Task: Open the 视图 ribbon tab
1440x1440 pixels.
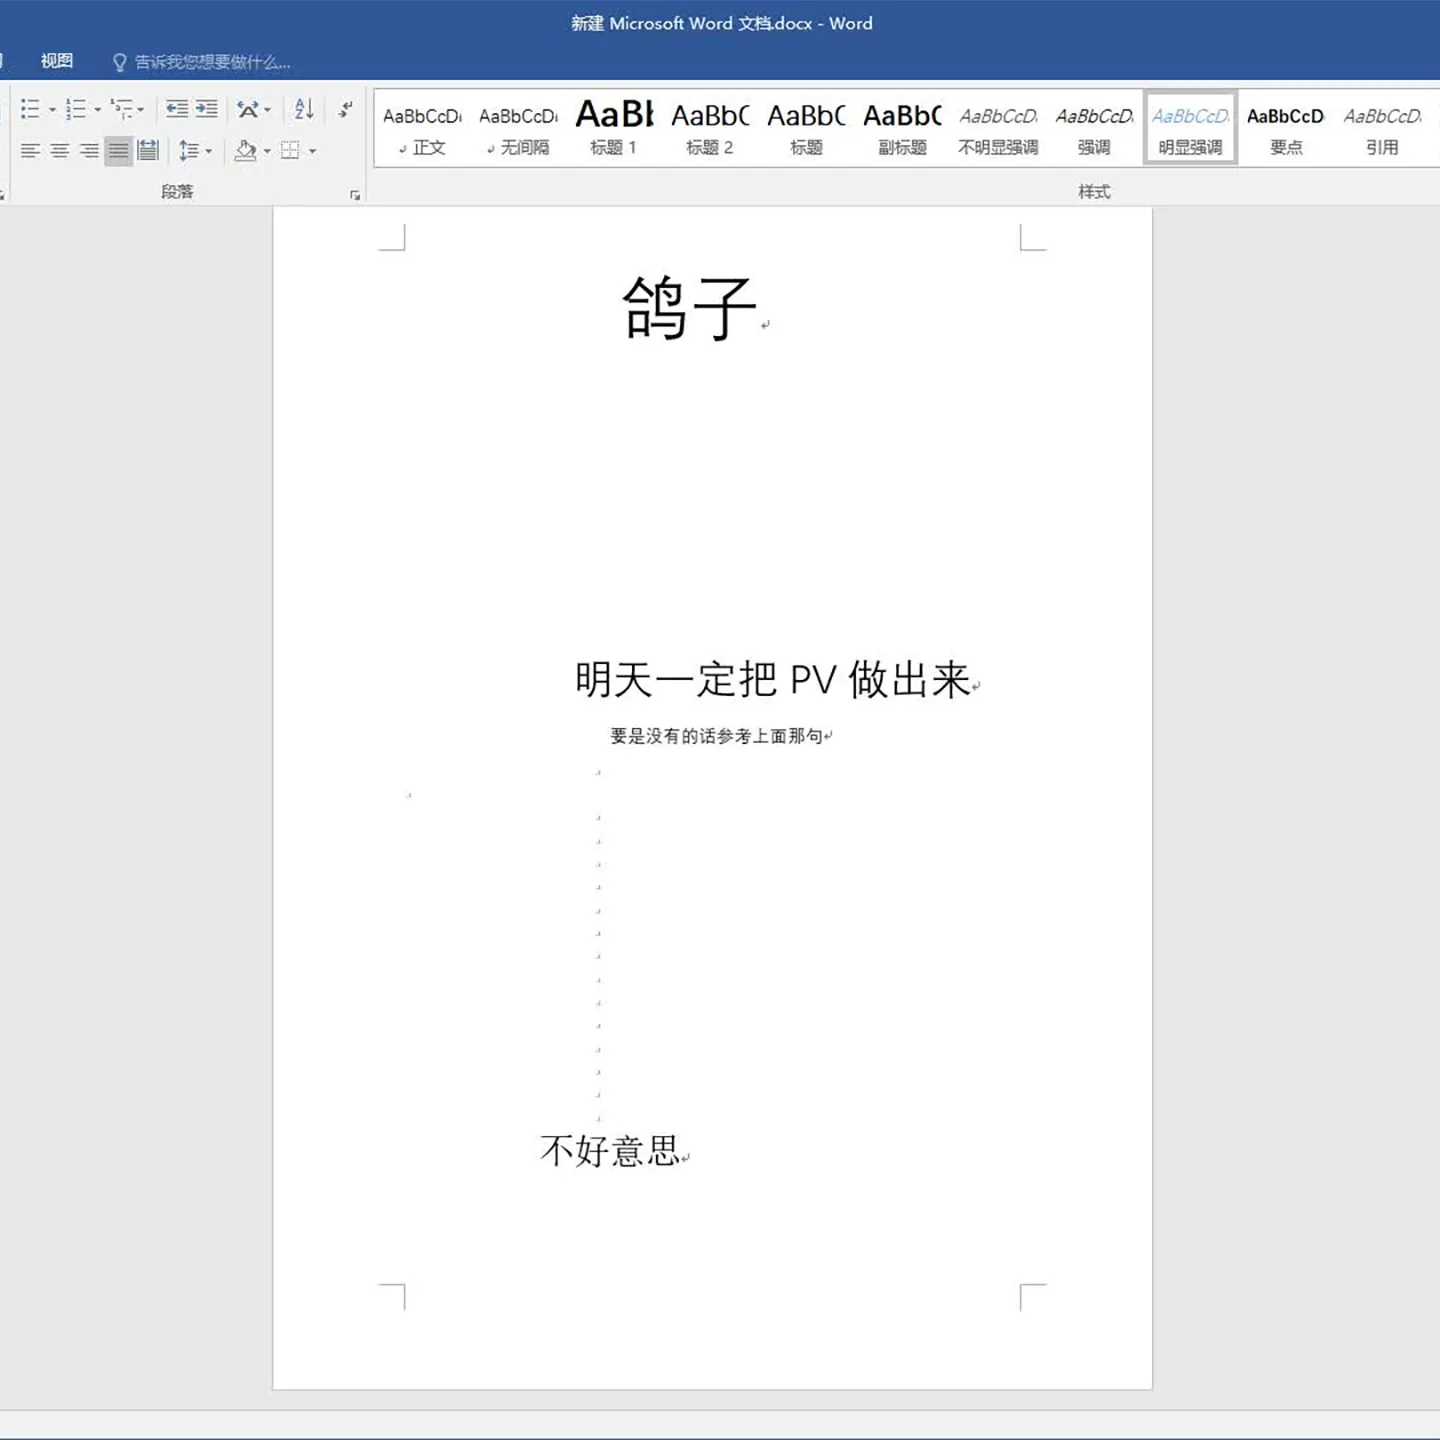Action: pos(56,61)
